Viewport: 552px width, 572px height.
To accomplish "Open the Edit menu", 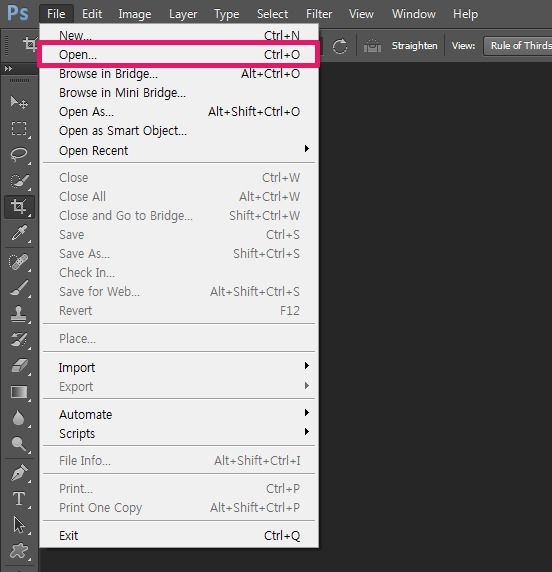I will (x=92, y=14).
